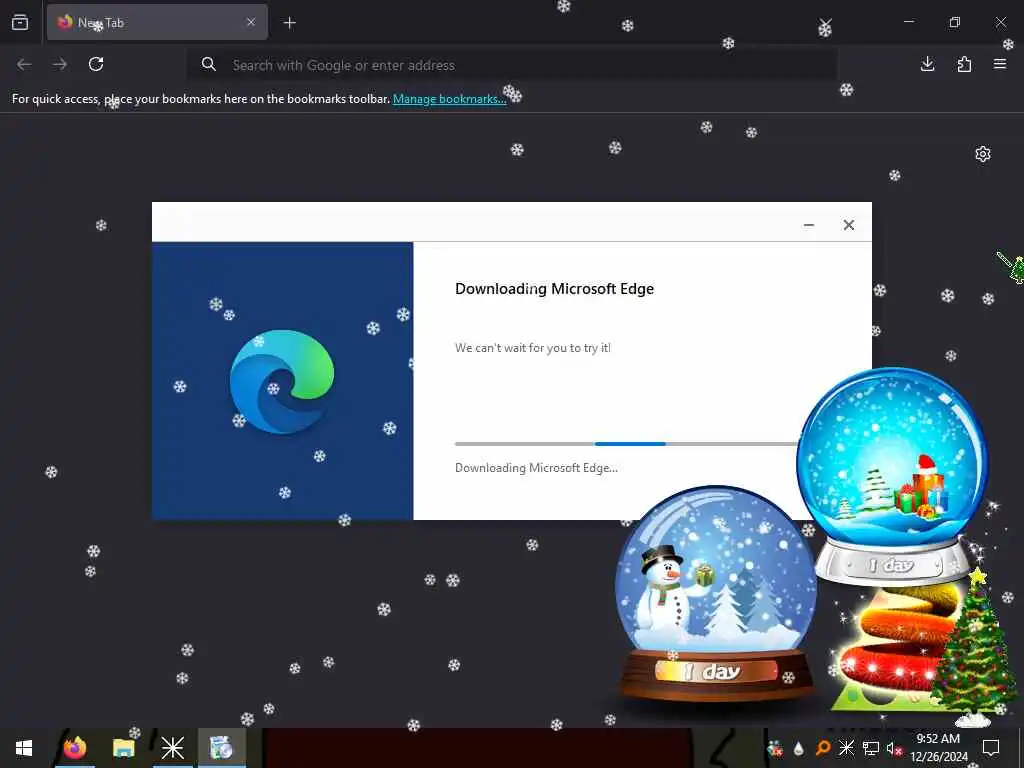Focus the Search with Google address field
This screenshot has height=768, width=1024.
511,65
